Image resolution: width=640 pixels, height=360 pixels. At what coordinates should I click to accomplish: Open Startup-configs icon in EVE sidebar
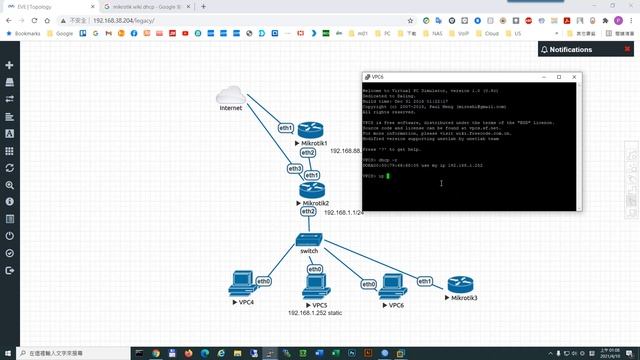point(9,117)
